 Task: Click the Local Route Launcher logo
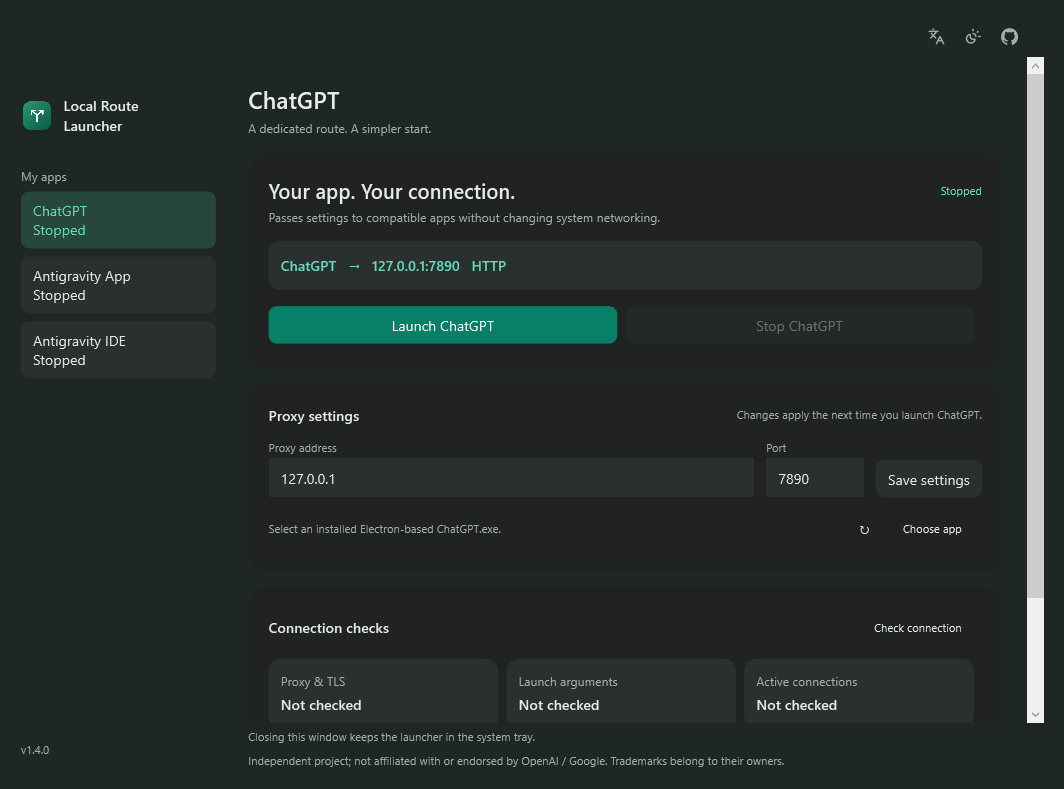pos(37,115)
